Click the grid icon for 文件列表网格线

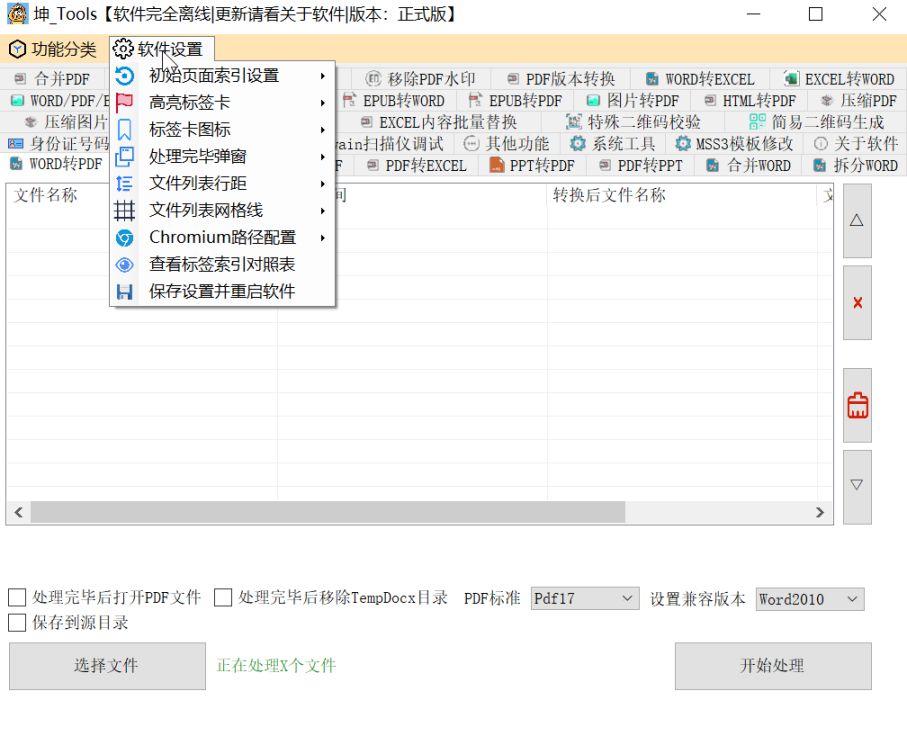click(124, 211)
